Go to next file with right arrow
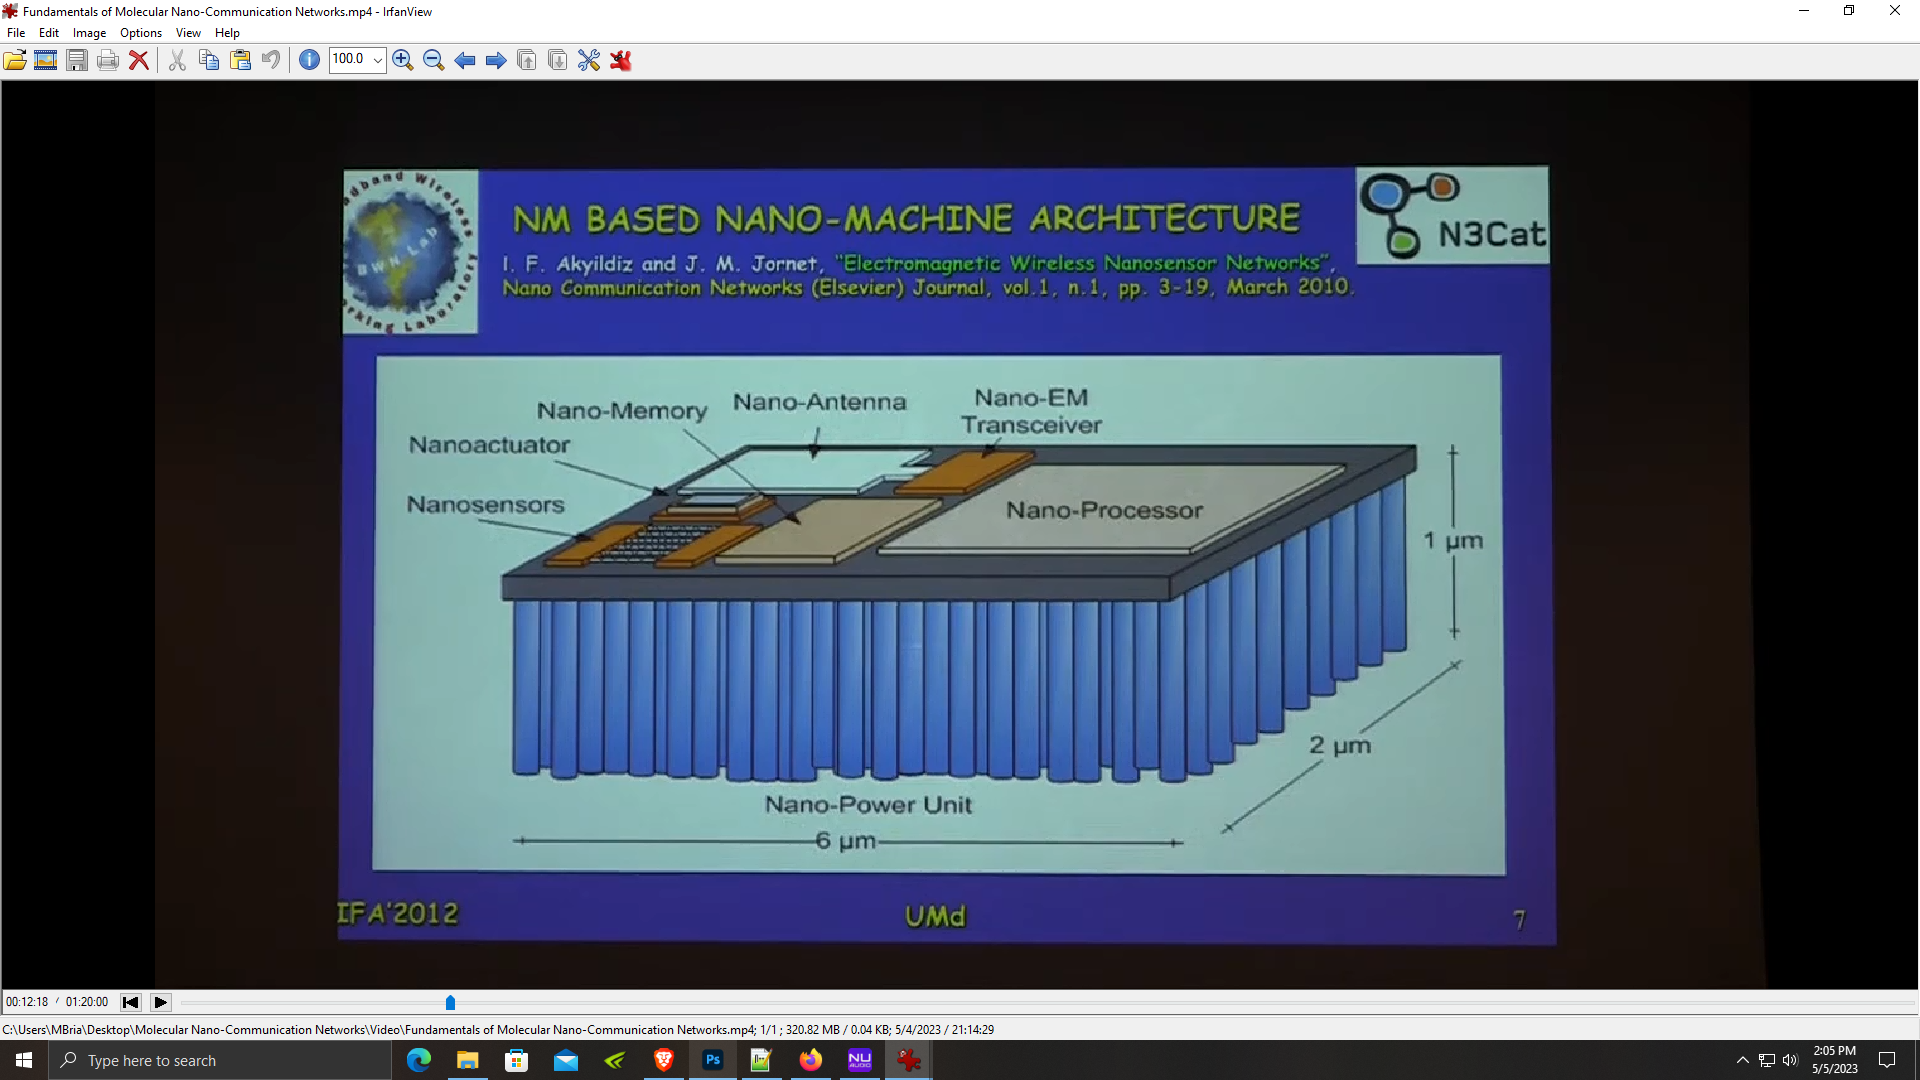 pos(496,60)
